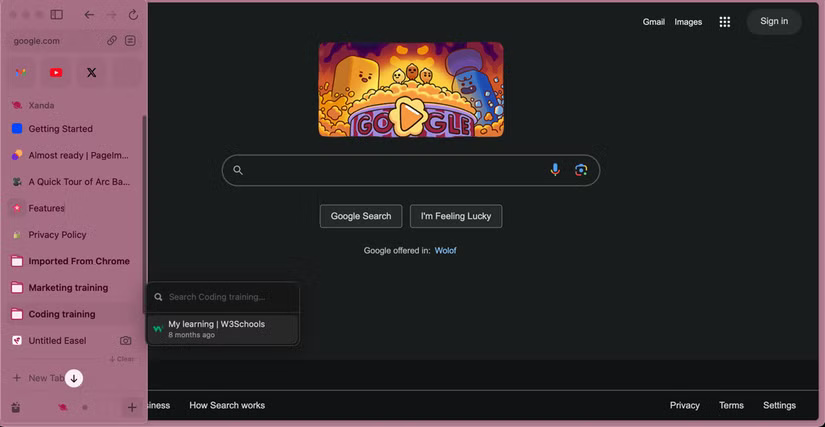825x427 pixels.
Task: Click the Google Search button
Action: pyautogui.click(x=361, y=216)
